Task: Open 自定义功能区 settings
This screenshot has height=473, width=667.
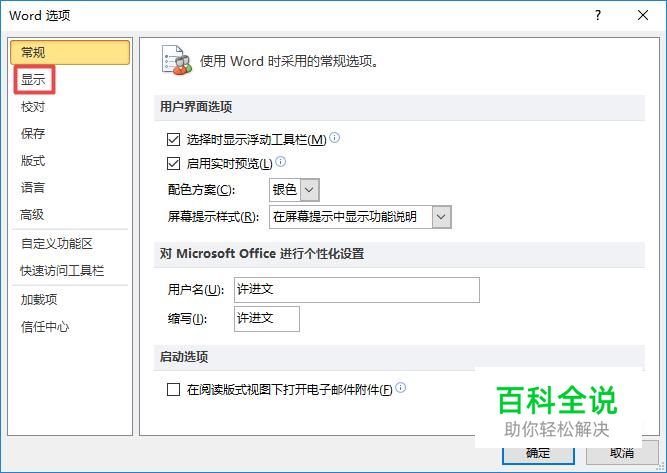Action: (57, 244)
